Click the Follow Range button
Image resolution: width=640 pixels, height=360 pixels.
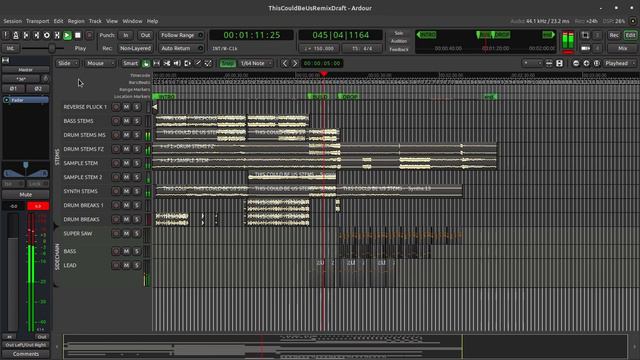point(181,36)
